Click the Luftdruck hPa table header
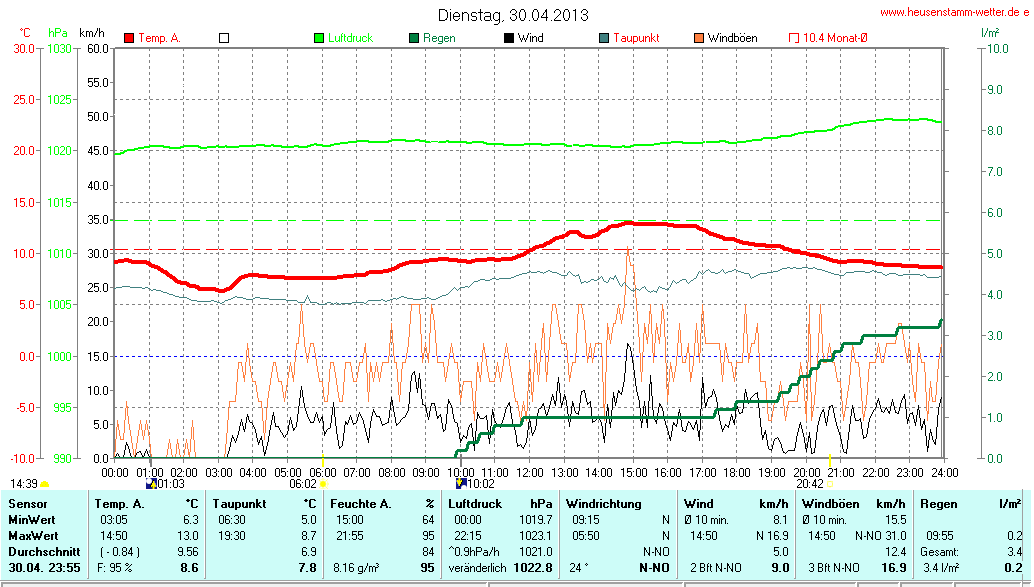1034x587 pixels. (500, 504)
